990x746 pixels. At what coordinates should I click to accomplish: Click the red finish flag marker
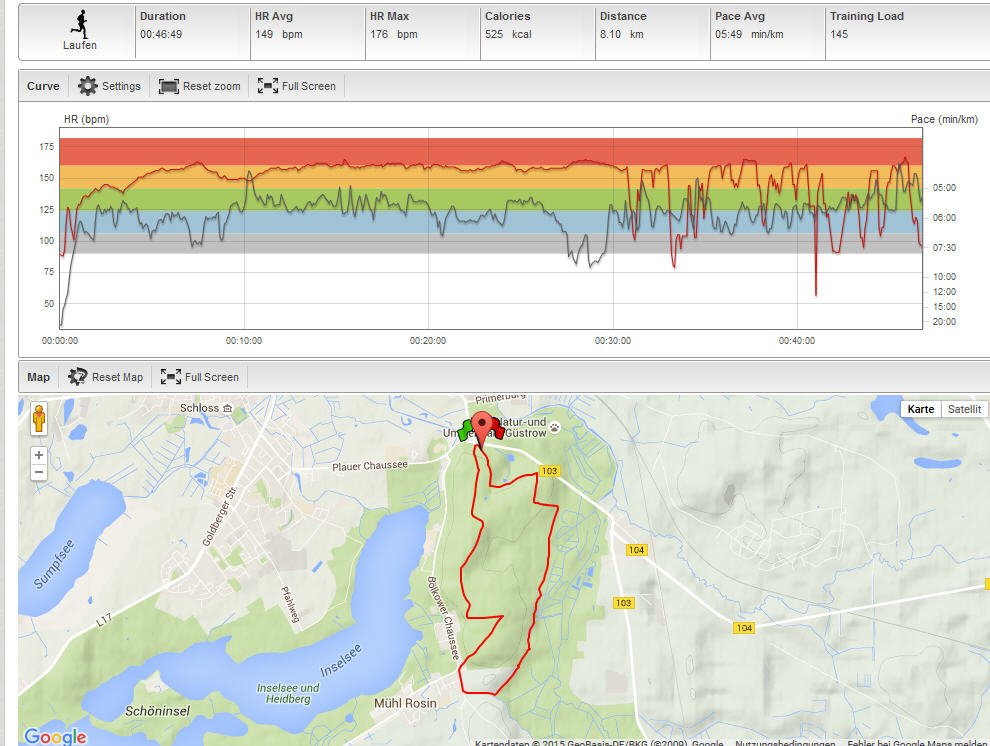498,428
